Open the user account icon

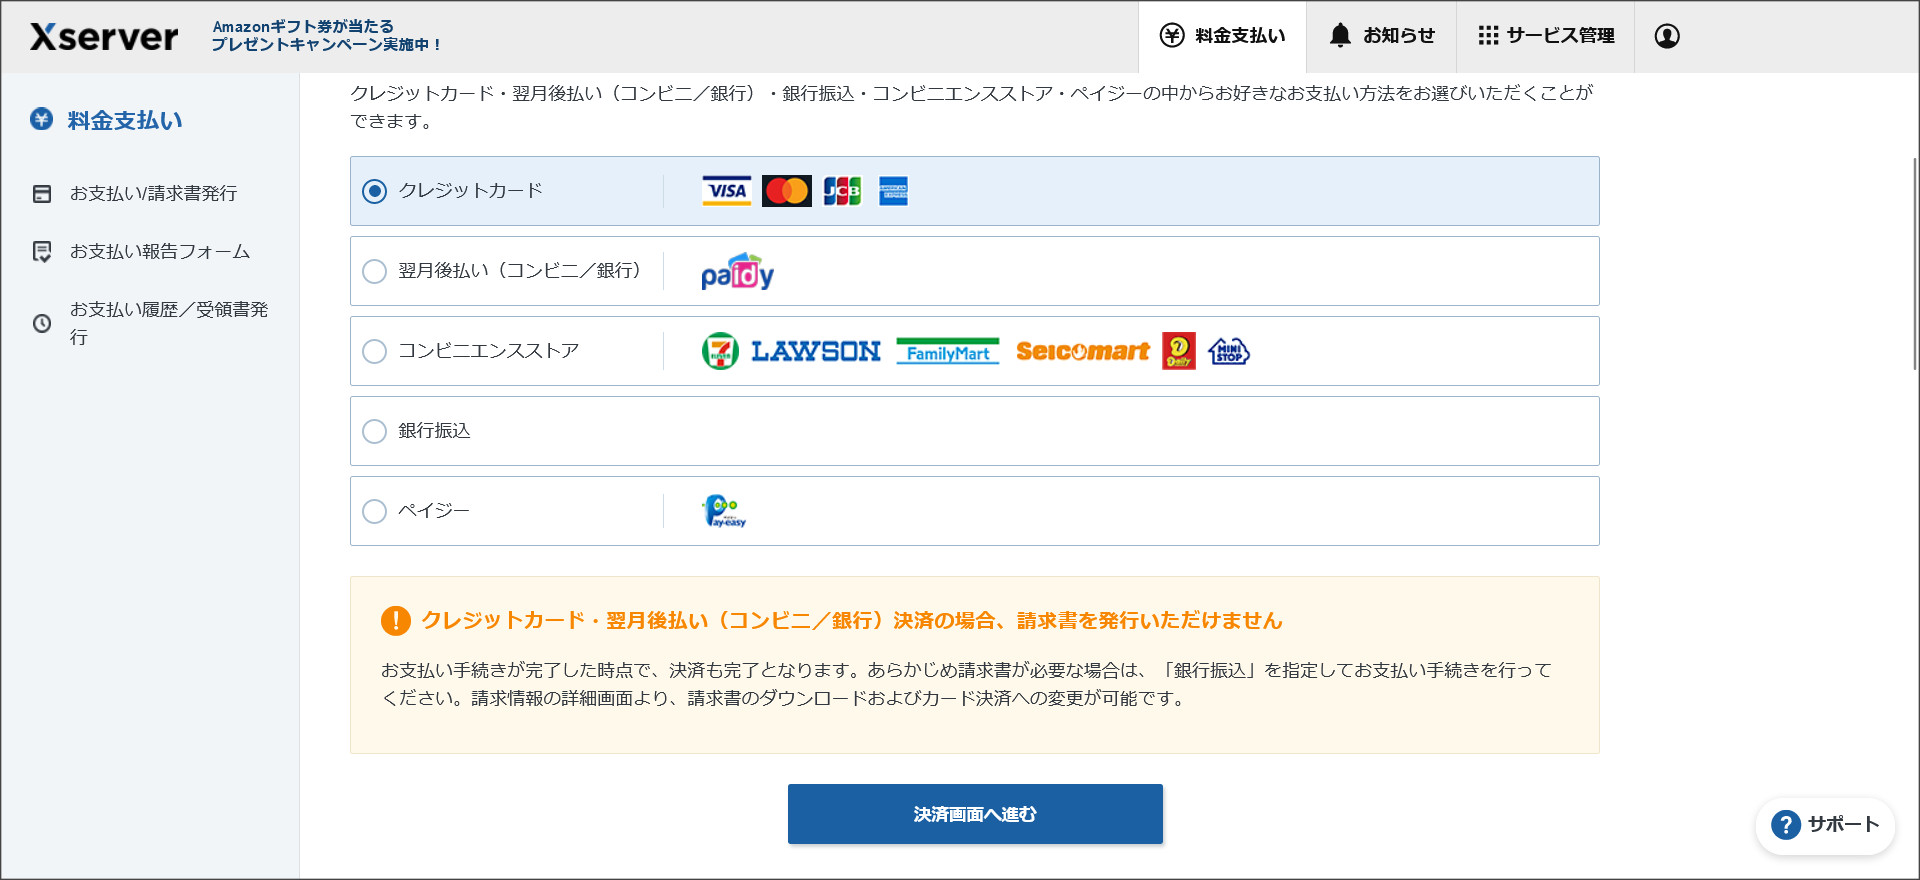coord(1667,36)
